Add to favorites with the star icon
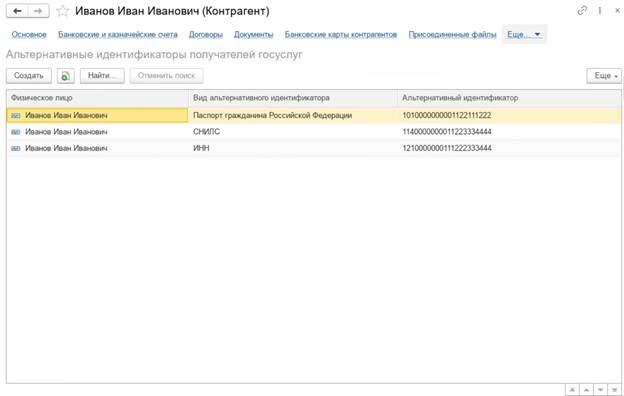Screen dimensions: 624x396 [x=62, y=11]
